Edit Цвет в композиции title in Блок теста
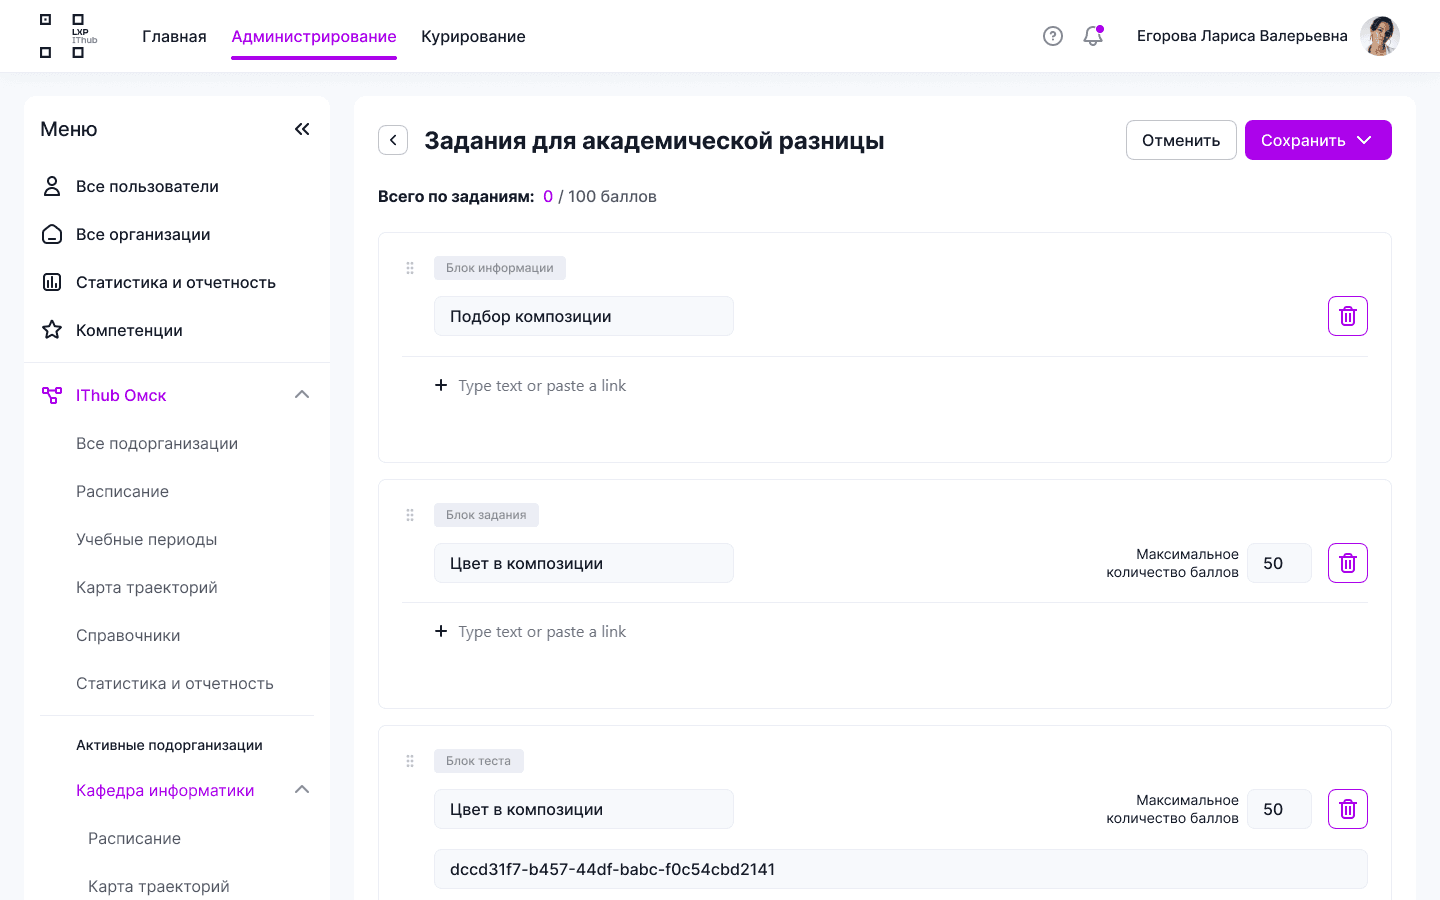The height and width of the screenshot is (900, 1440). [x=584, y=809]
